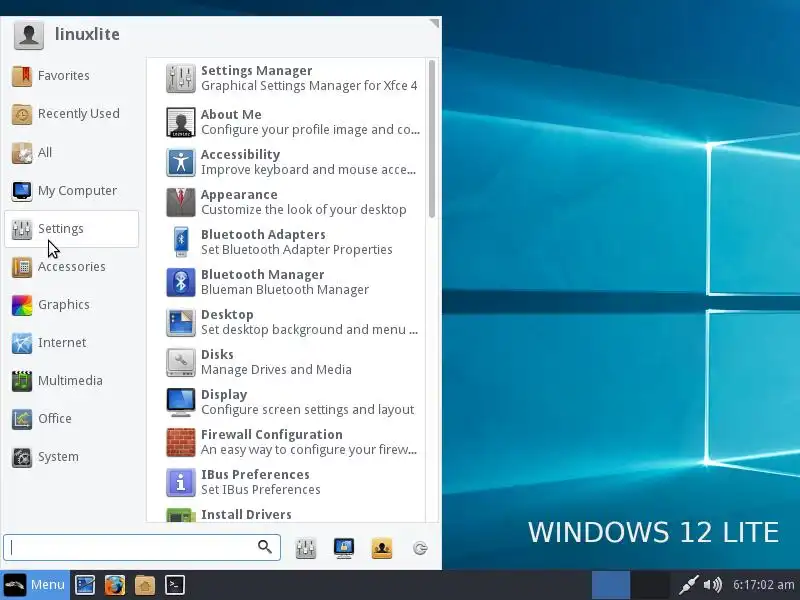
Task: Open the Accessories category
Action: coord(71,267)
